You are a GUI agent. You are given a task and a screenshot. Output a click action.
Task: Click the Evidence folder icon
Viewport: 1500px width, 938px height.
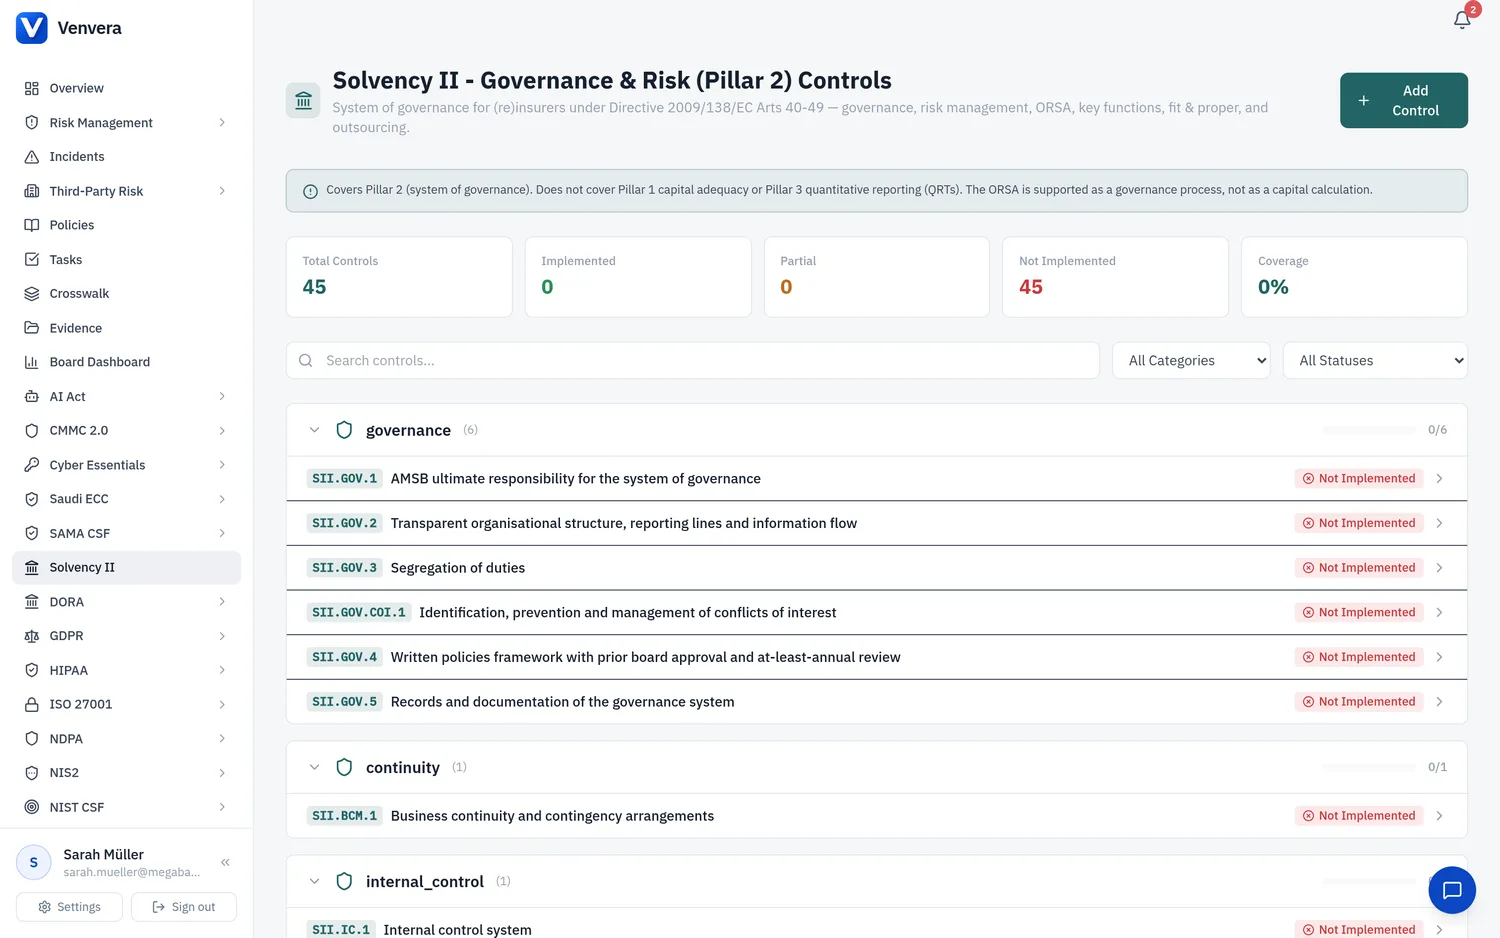tap(32, 328)
